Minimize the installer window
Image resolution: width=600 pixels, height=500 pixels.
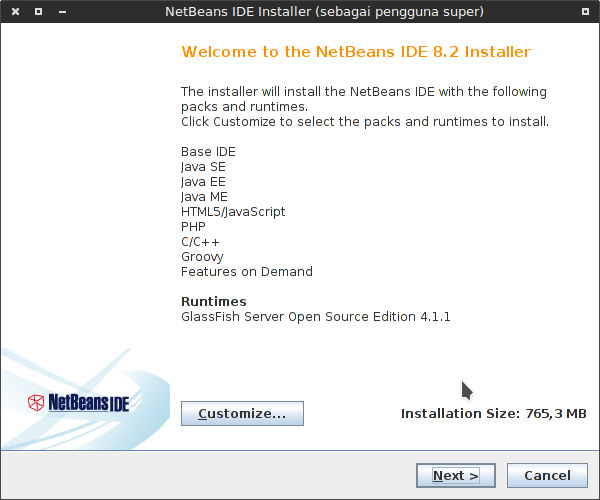point(62,12)
